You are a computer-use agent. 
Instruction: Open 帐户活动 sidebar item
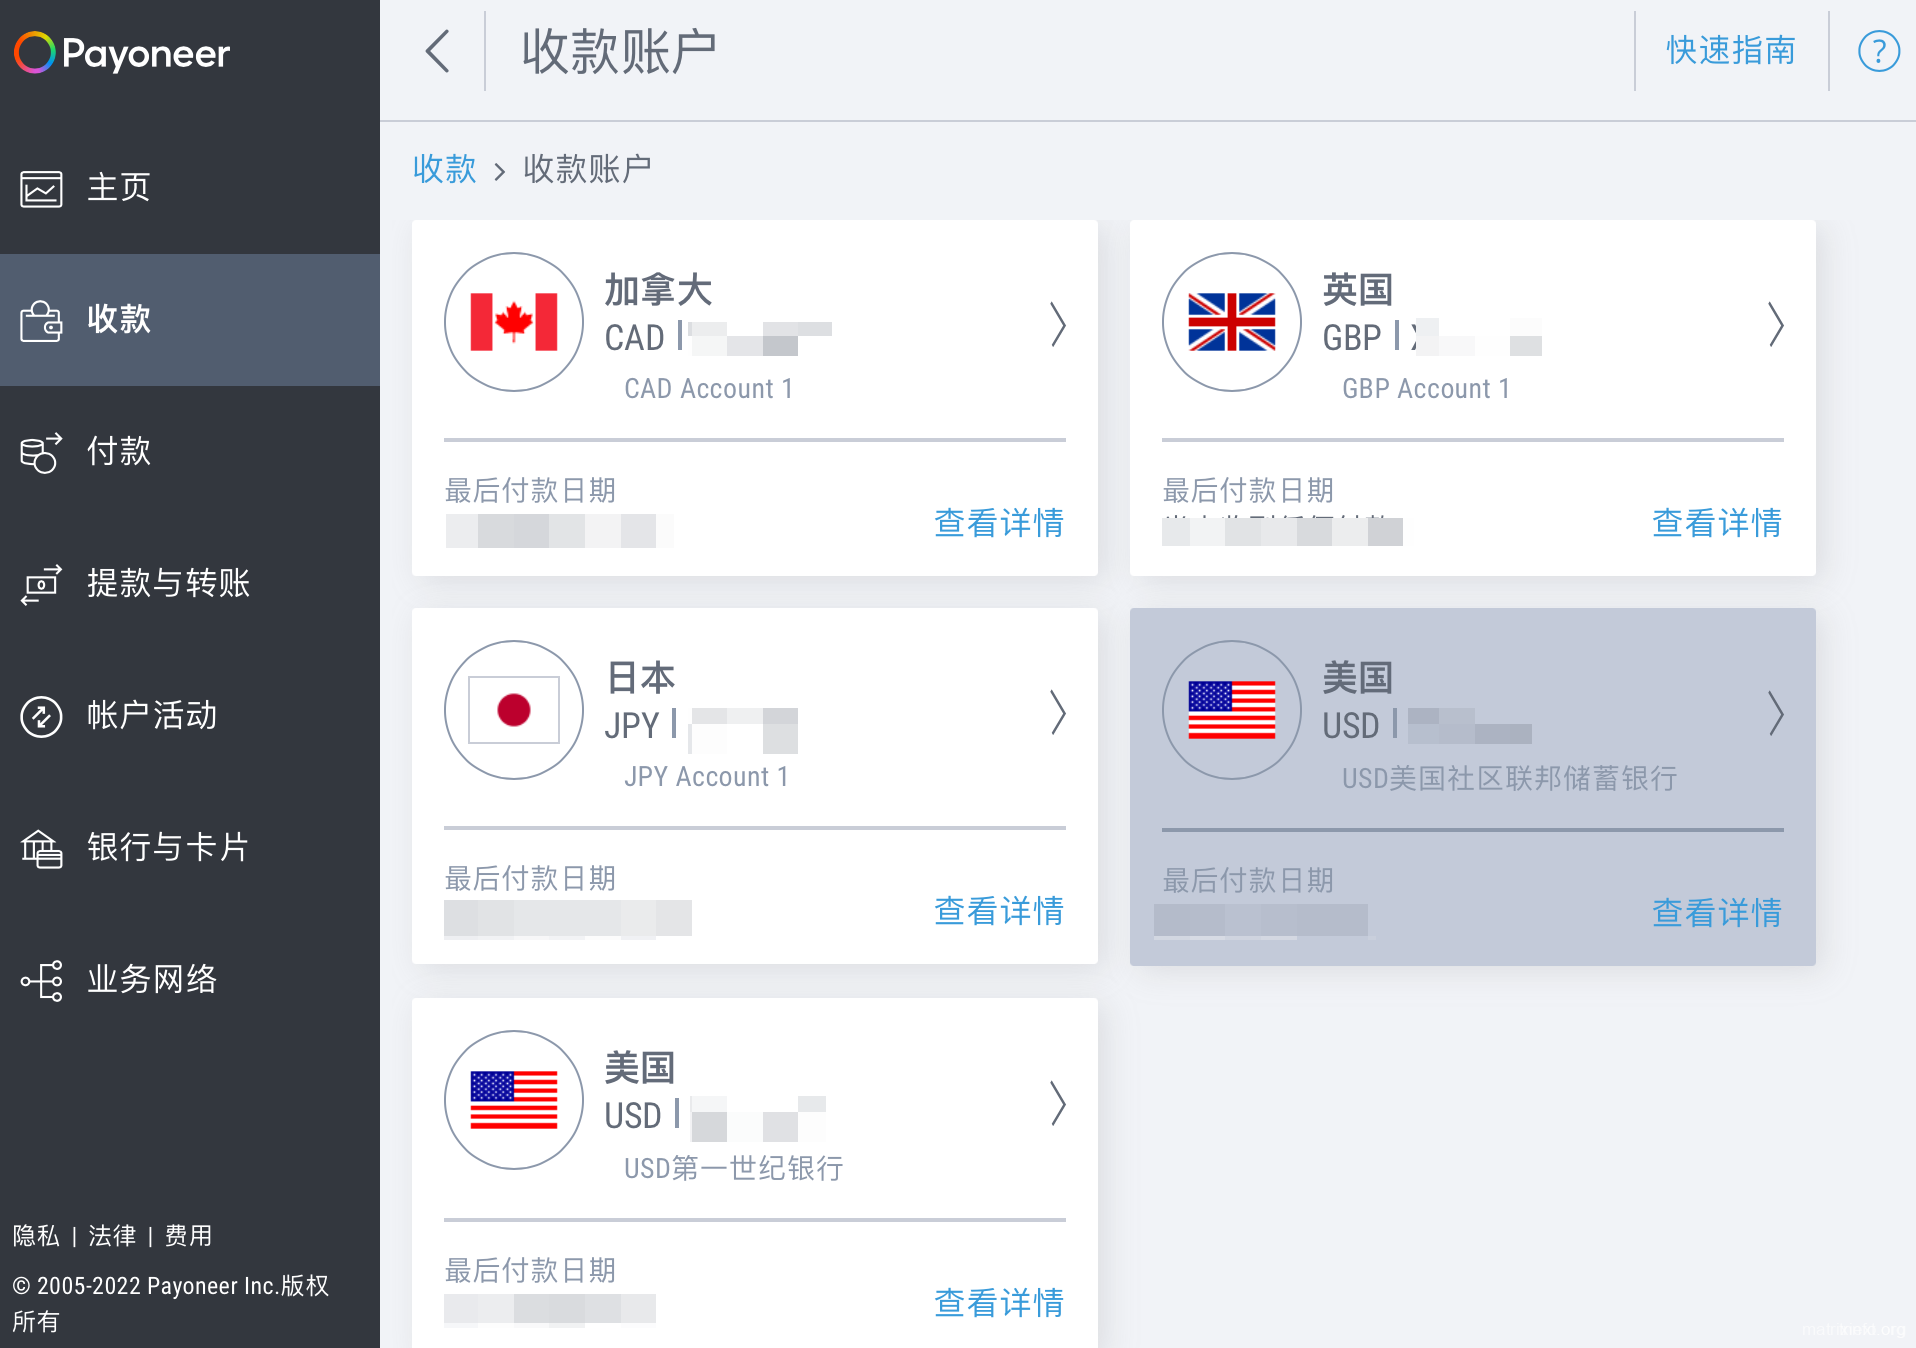point(190,716)
